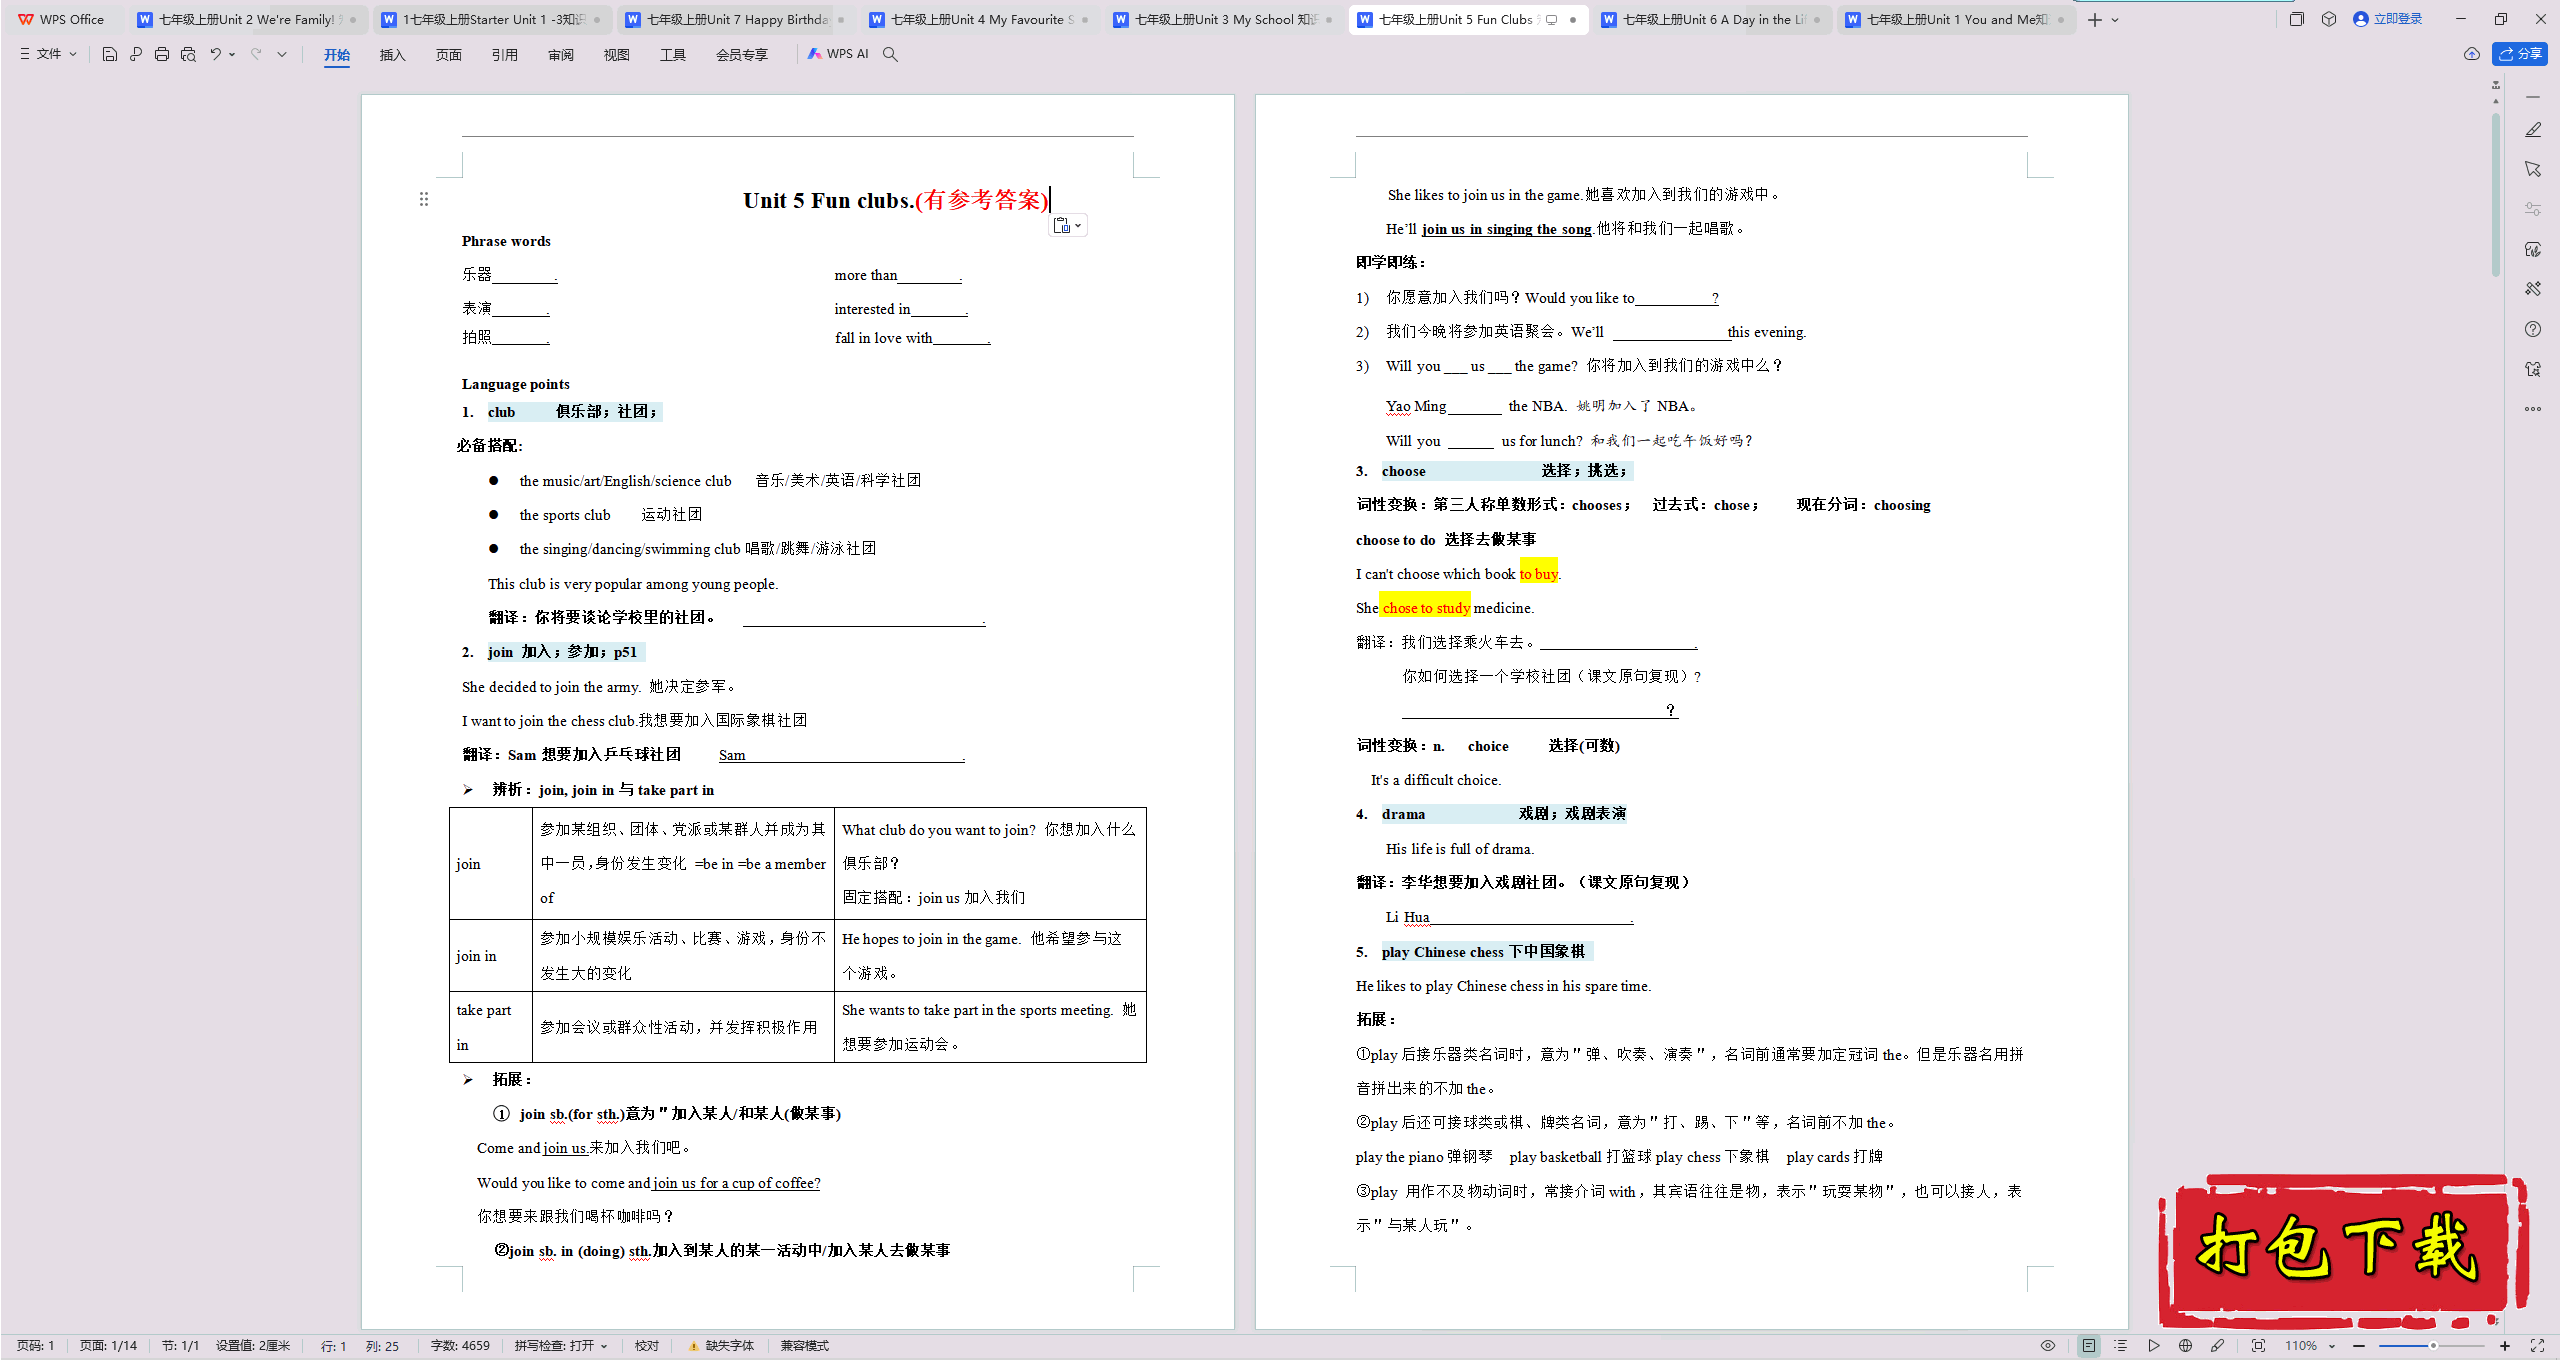Toggle page view mode in status bar
The image size is (2560, 1360).
click(x=2089, y=1346)
